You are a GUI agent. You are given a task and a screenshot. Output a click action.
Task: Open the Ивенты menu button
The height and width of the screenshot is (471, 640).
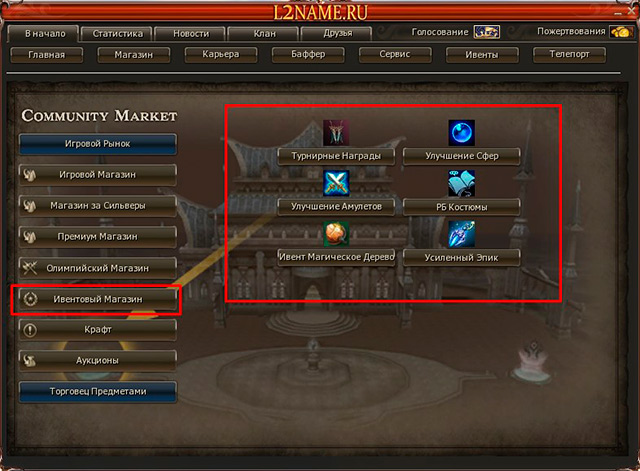pos(482,55)
